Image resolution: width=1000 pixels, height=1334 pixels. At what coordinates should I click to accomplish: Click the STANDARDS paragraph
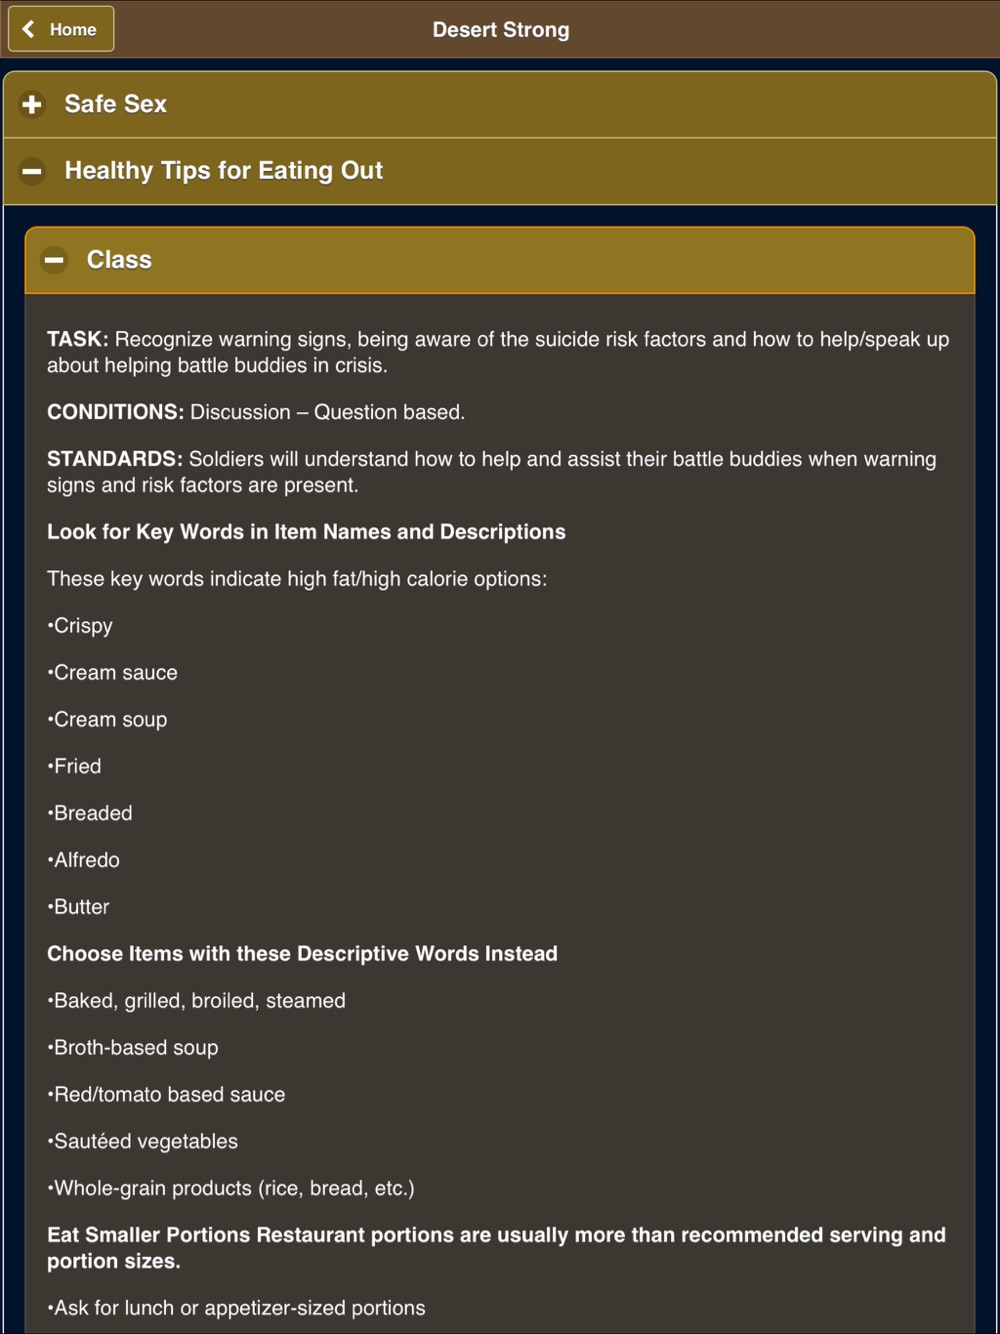[492, 472]
